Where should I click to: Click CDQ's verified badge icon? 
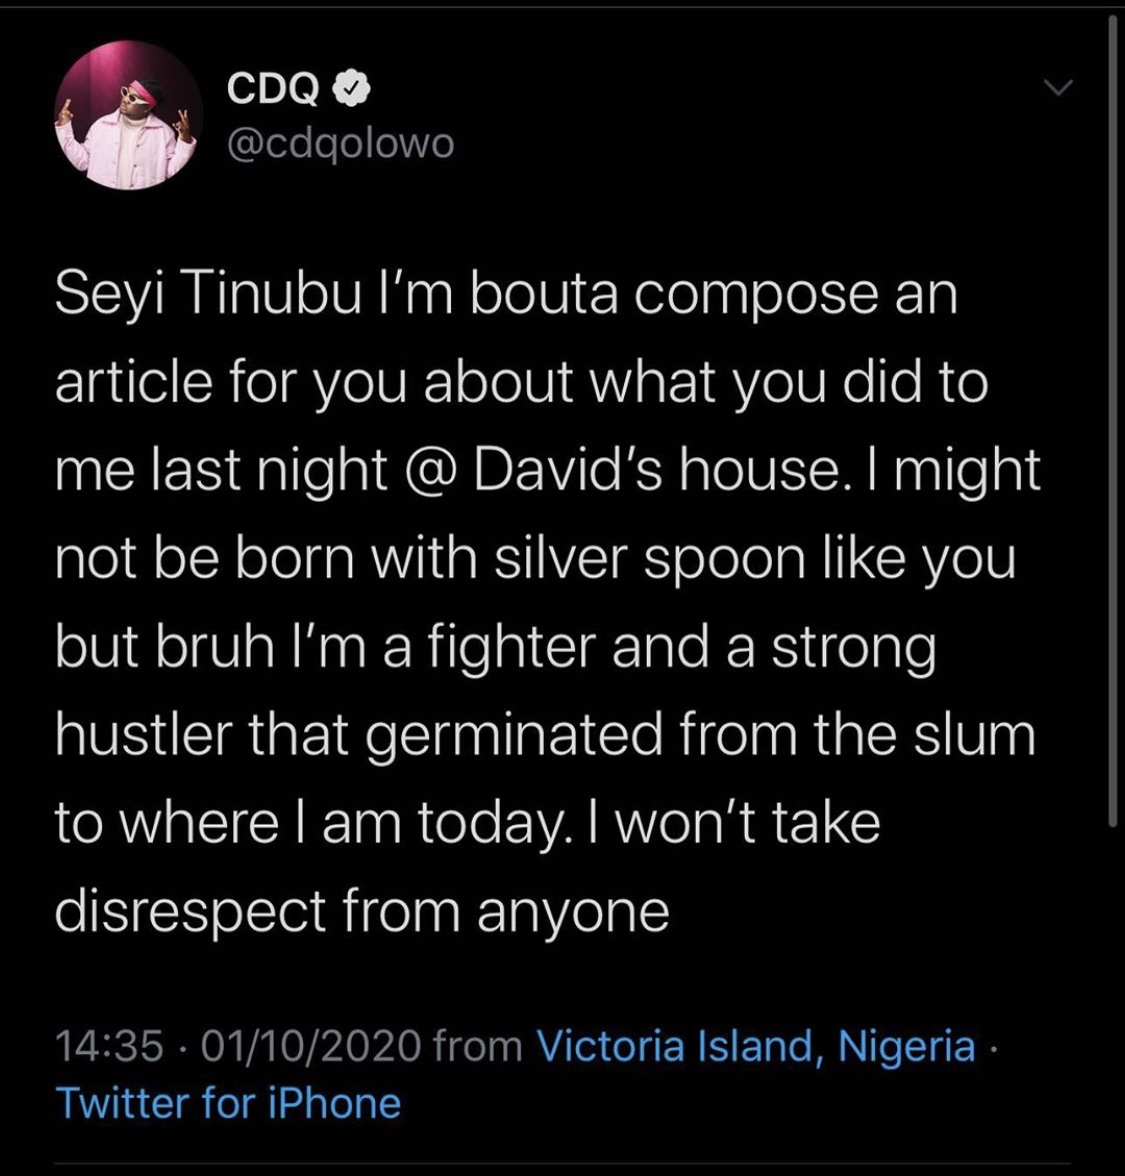[x=357, y=91]
